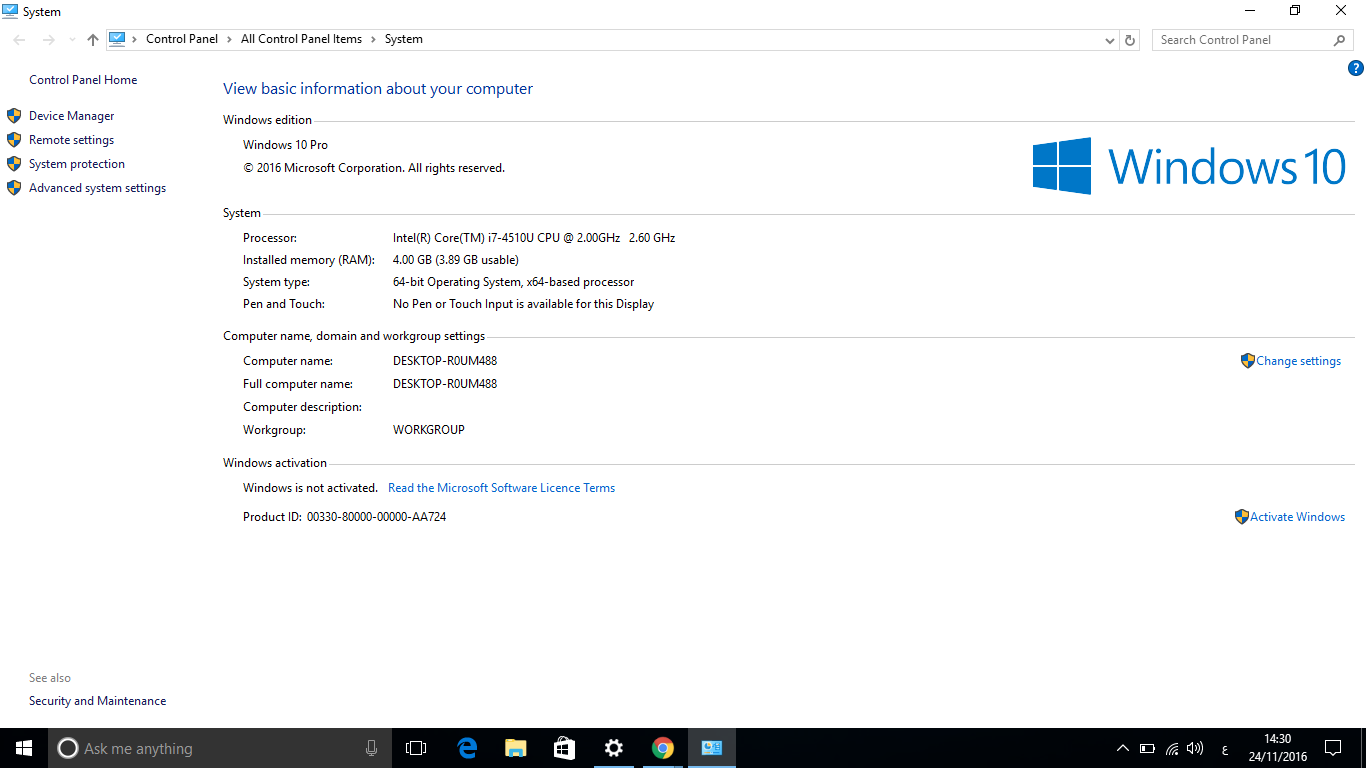Open the address bar history dropdown
The image size is (1366, 768).
click(1109, 40)
